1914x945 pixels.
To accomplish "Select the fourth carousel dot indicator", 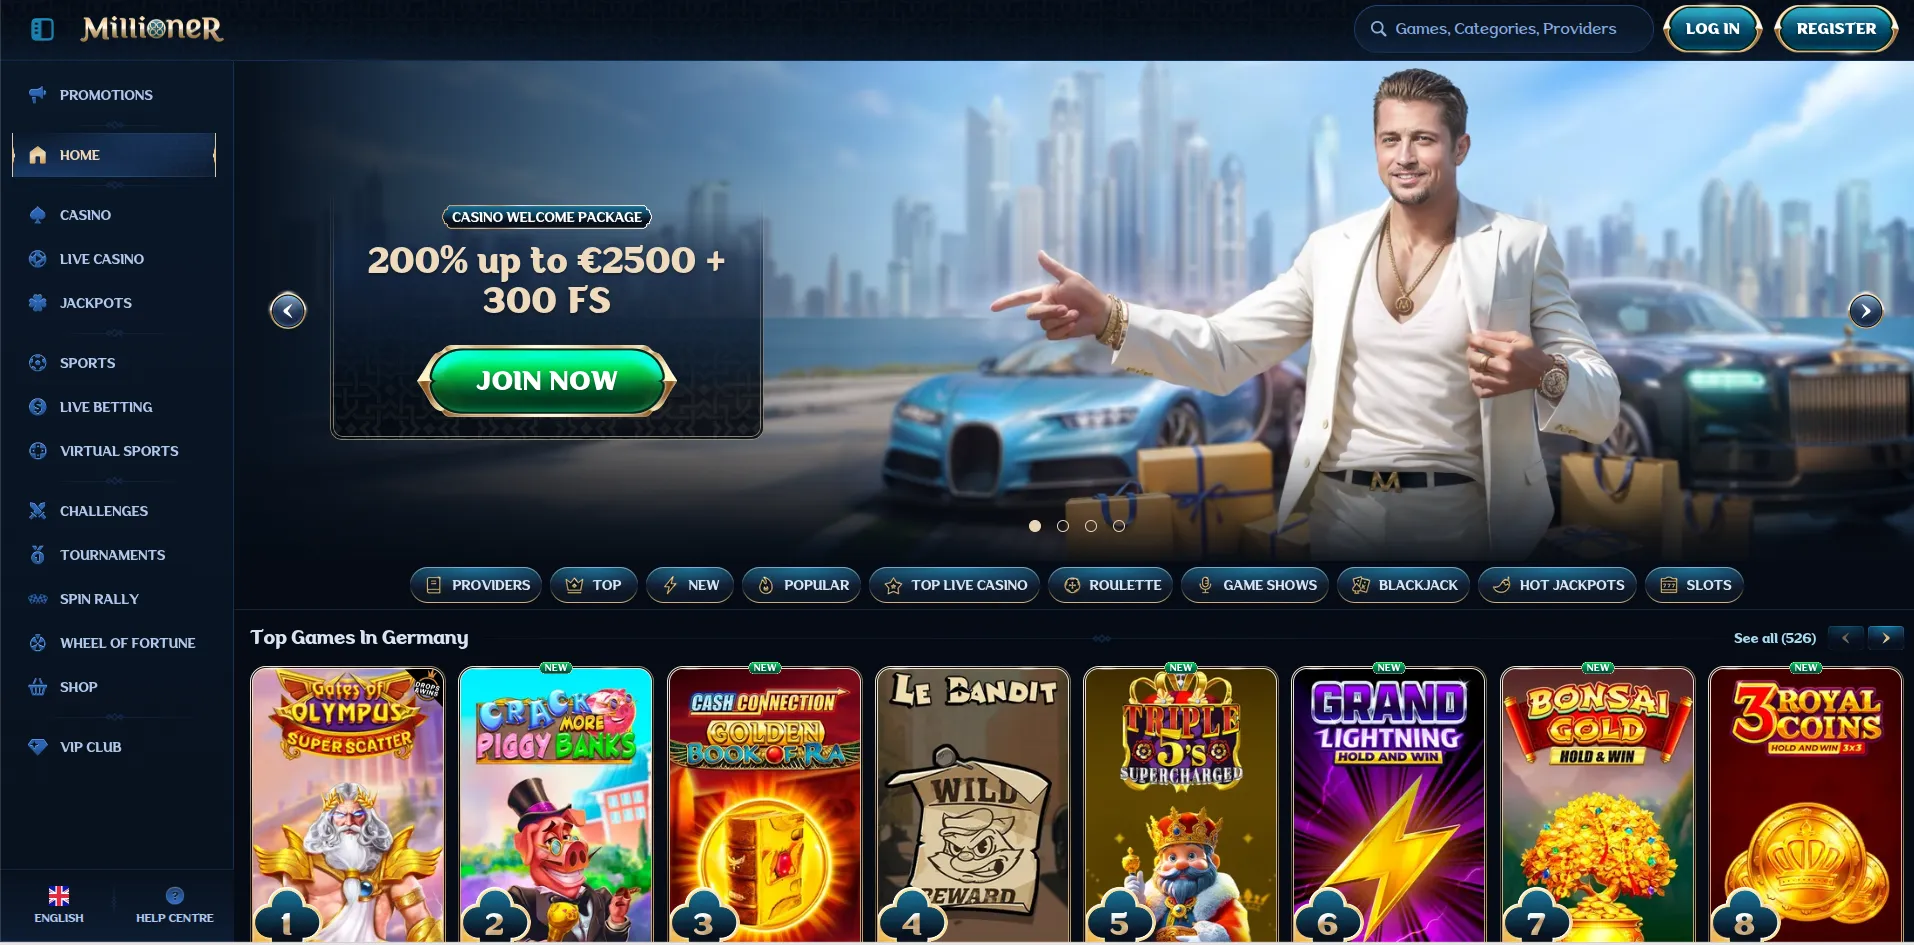I will coord(1119,526).
